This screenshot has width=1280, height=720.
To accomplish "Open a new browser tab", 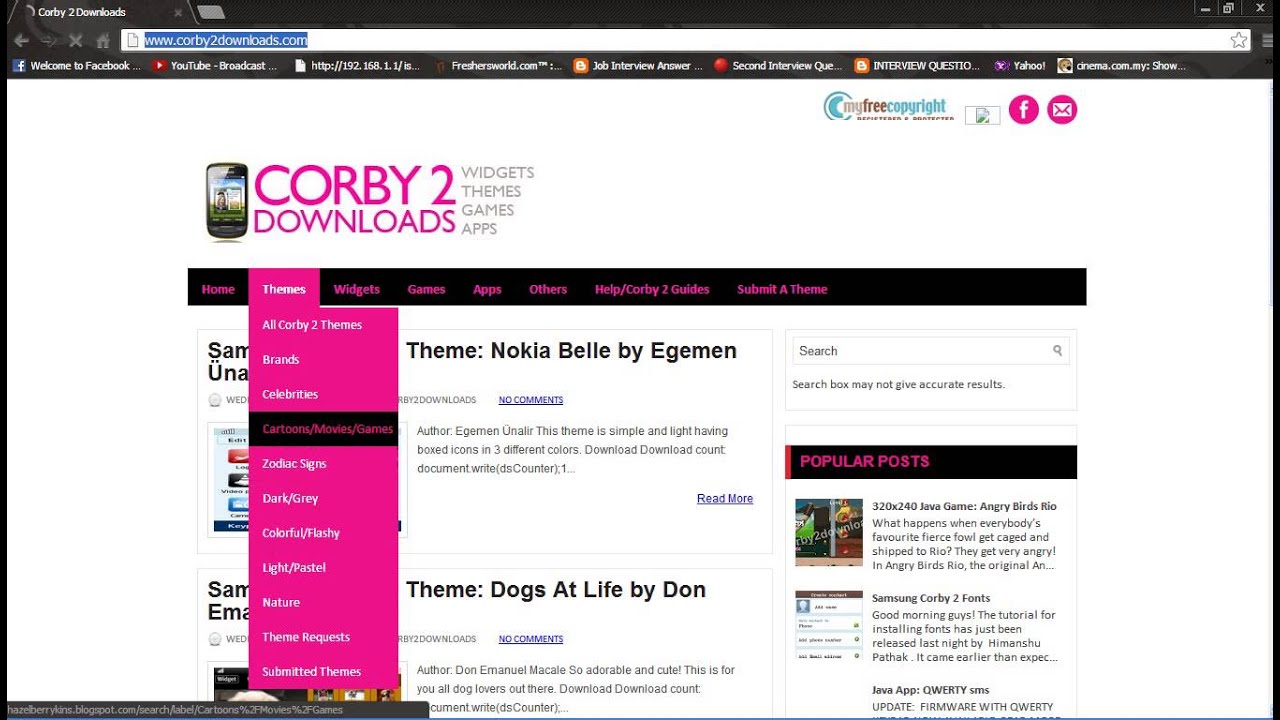I will click(x=210, y=12).
